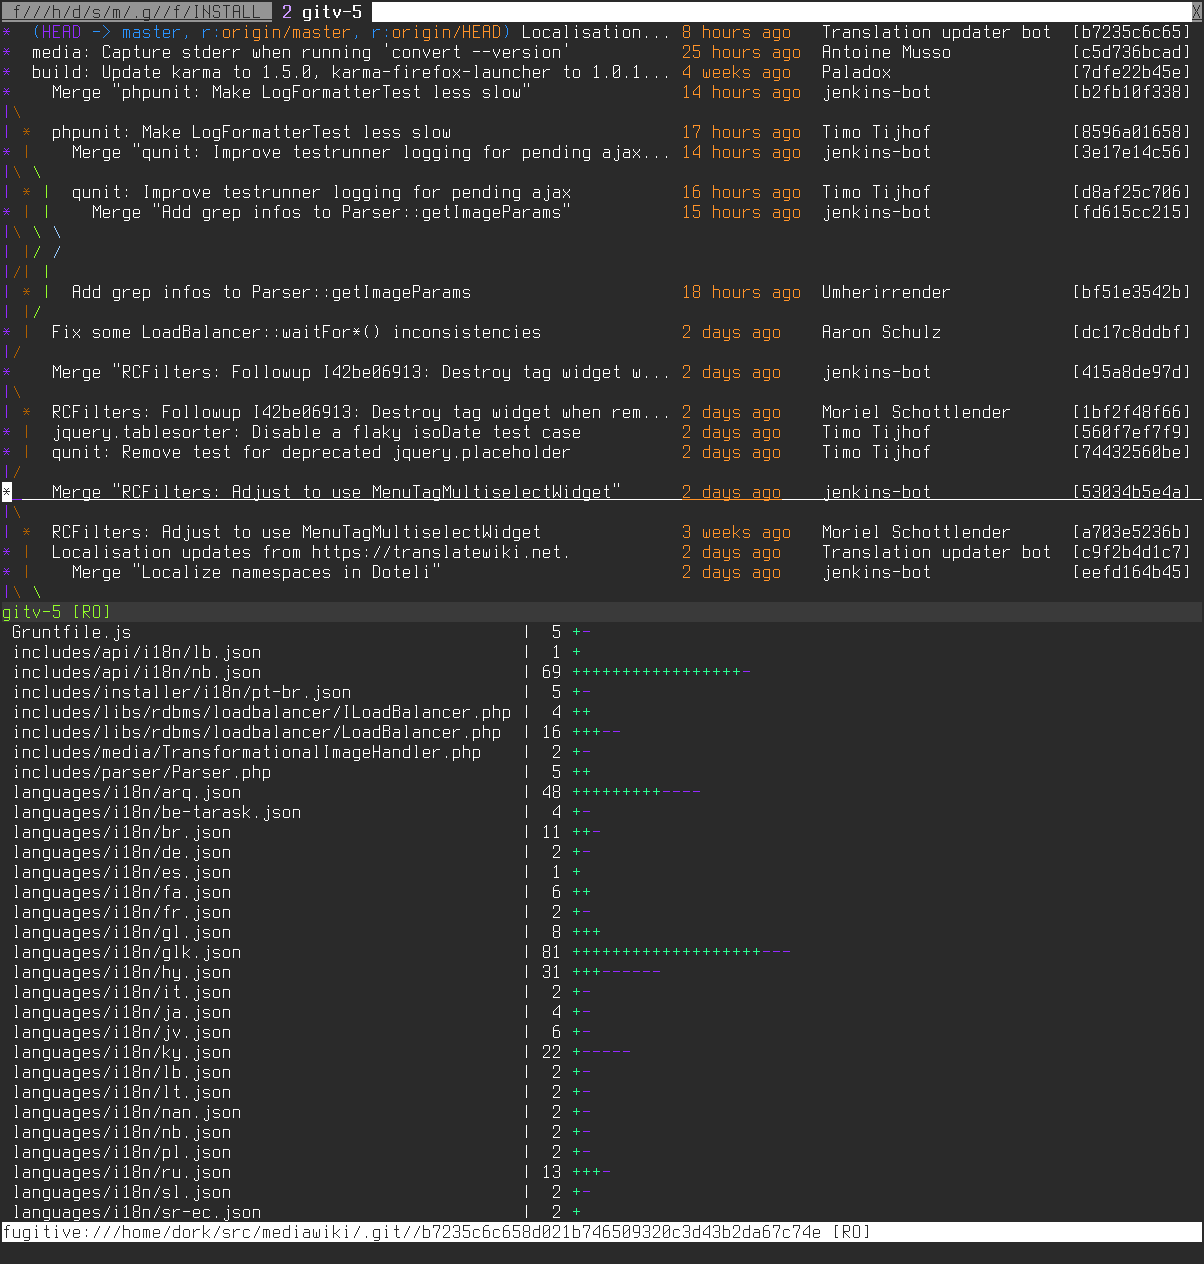Select merge 'Add grep infos to Parser::getImageParams'
The image size is (1204, 1264).
click(x=331, y=212)
